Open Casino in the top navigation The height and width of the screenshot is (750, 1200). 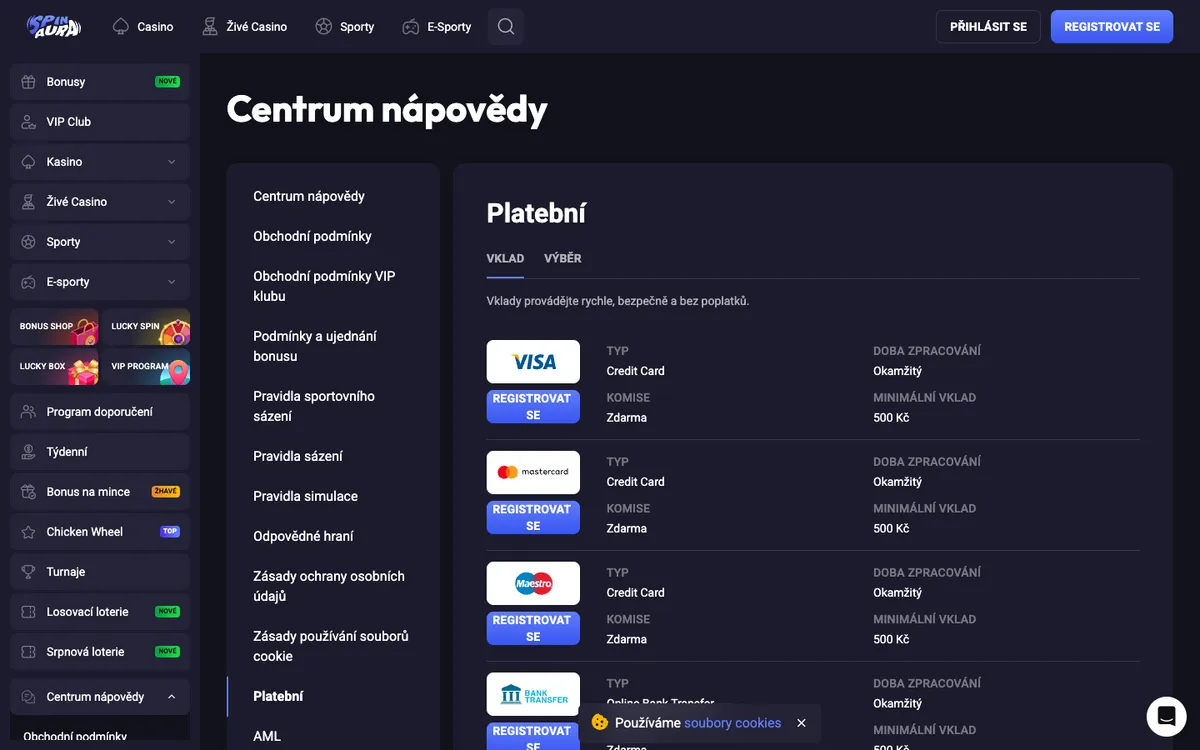click(143, 27)
